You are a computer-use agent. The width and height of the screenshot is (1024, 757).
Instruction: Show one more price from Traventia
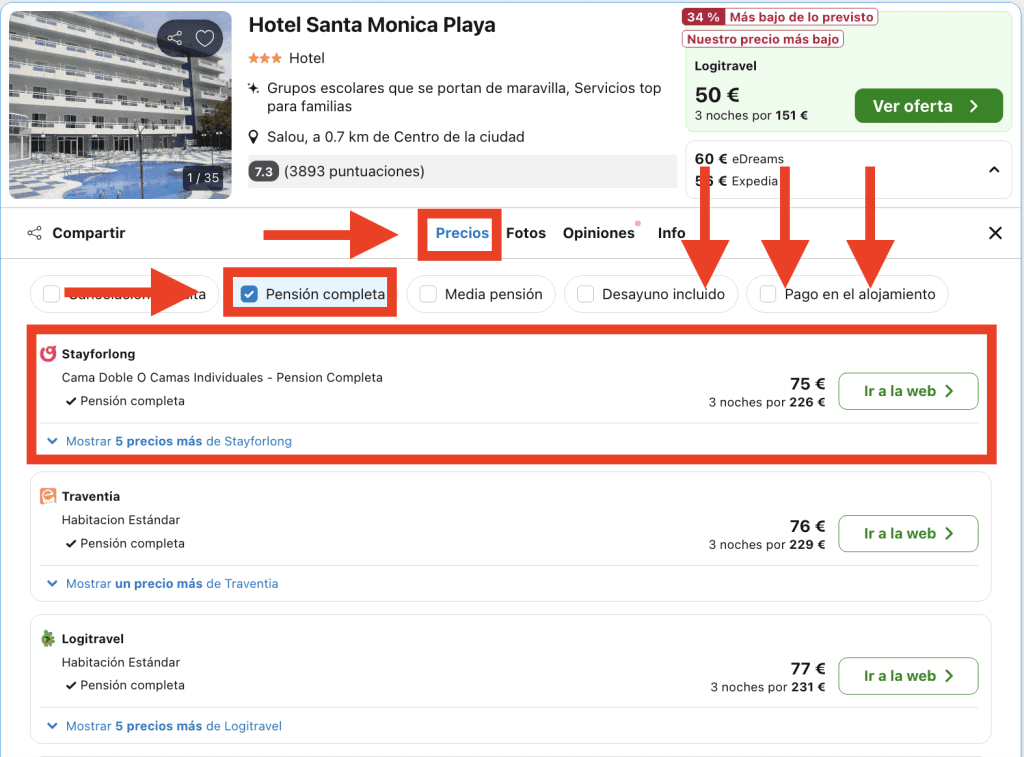coord(171,583)
